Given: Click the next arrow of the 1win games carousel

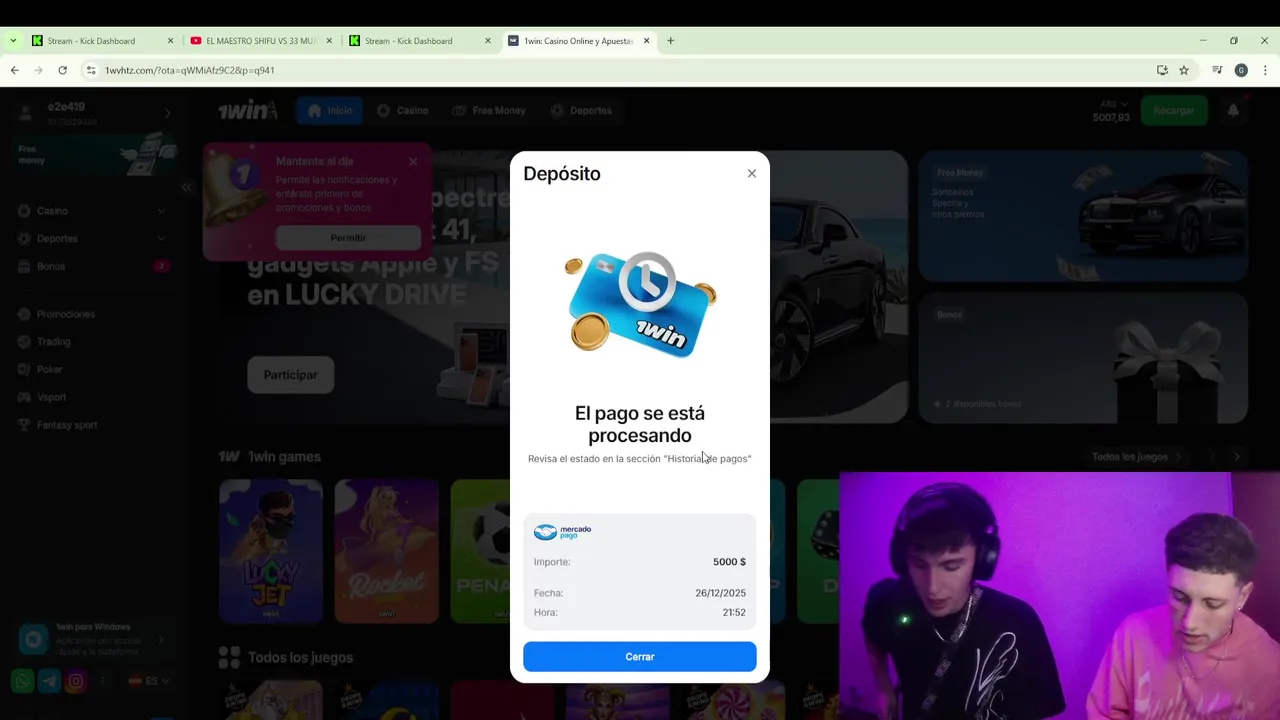Looking at the screenshot, I should tap(1237, 457).
